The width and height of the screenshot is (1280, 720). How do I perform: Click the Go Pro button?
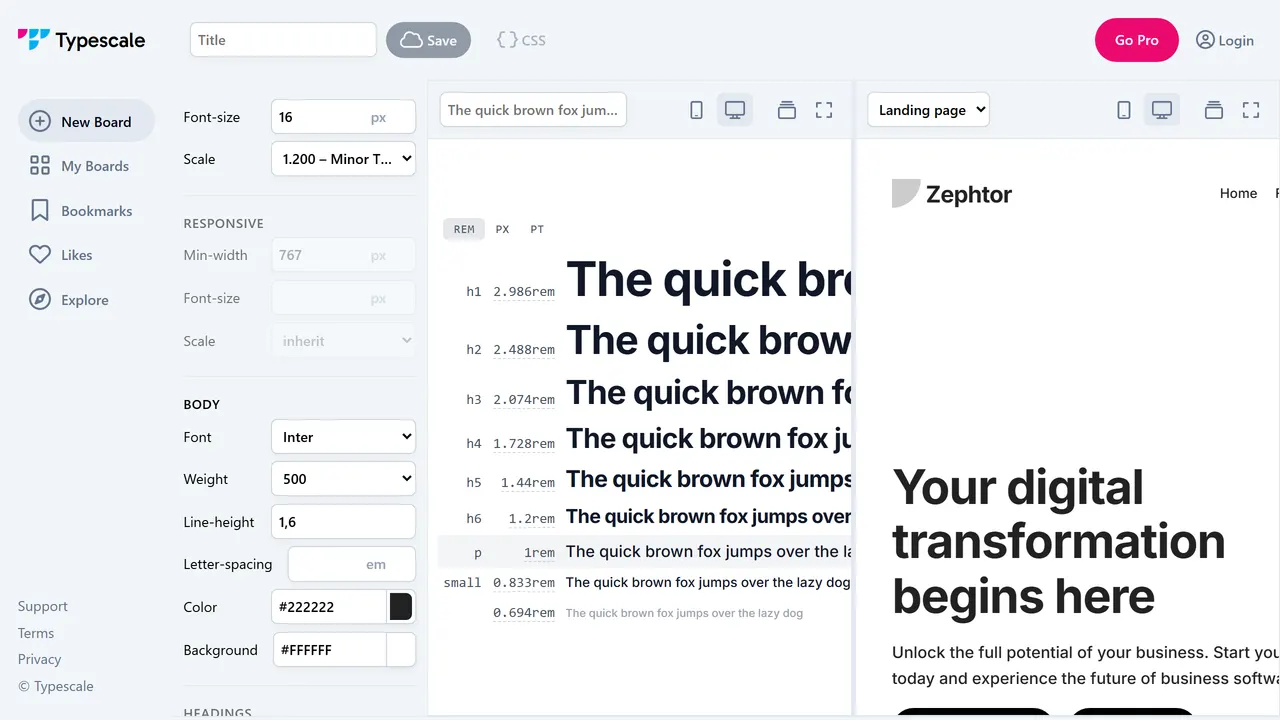[1137, 40]
